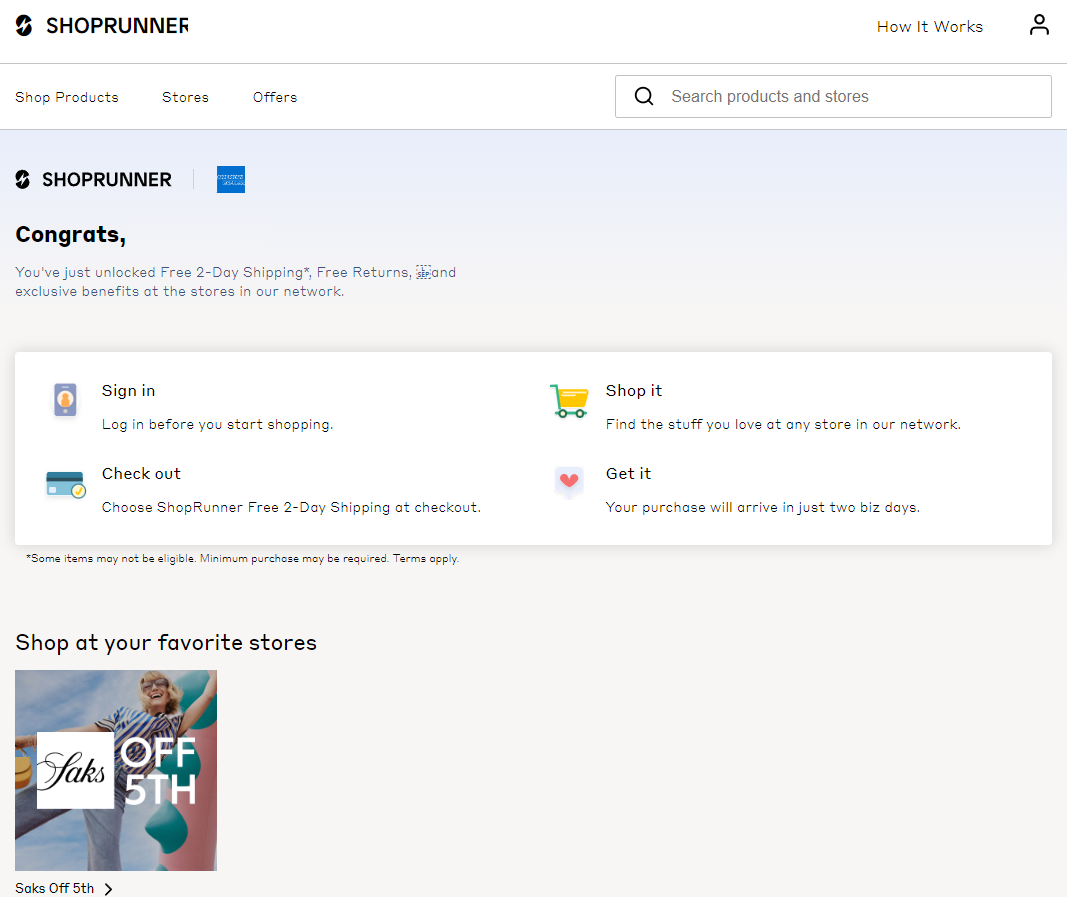
Task: Open the Saks Off 5th text link
Action: point(54,888)
